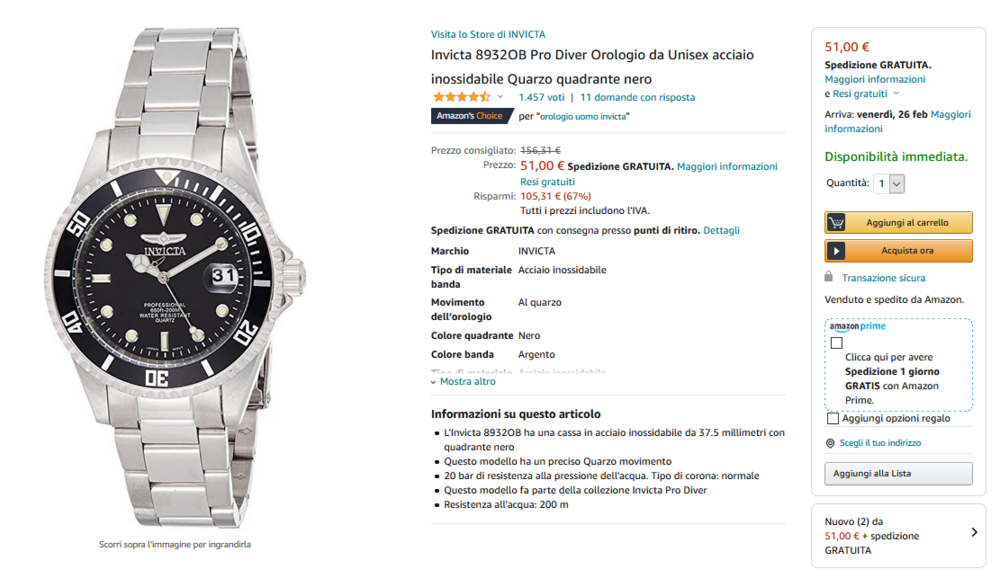Click the play icon on Acquista ora
This screenshot has width=1000, height=578.
click(x=837, y=251)
